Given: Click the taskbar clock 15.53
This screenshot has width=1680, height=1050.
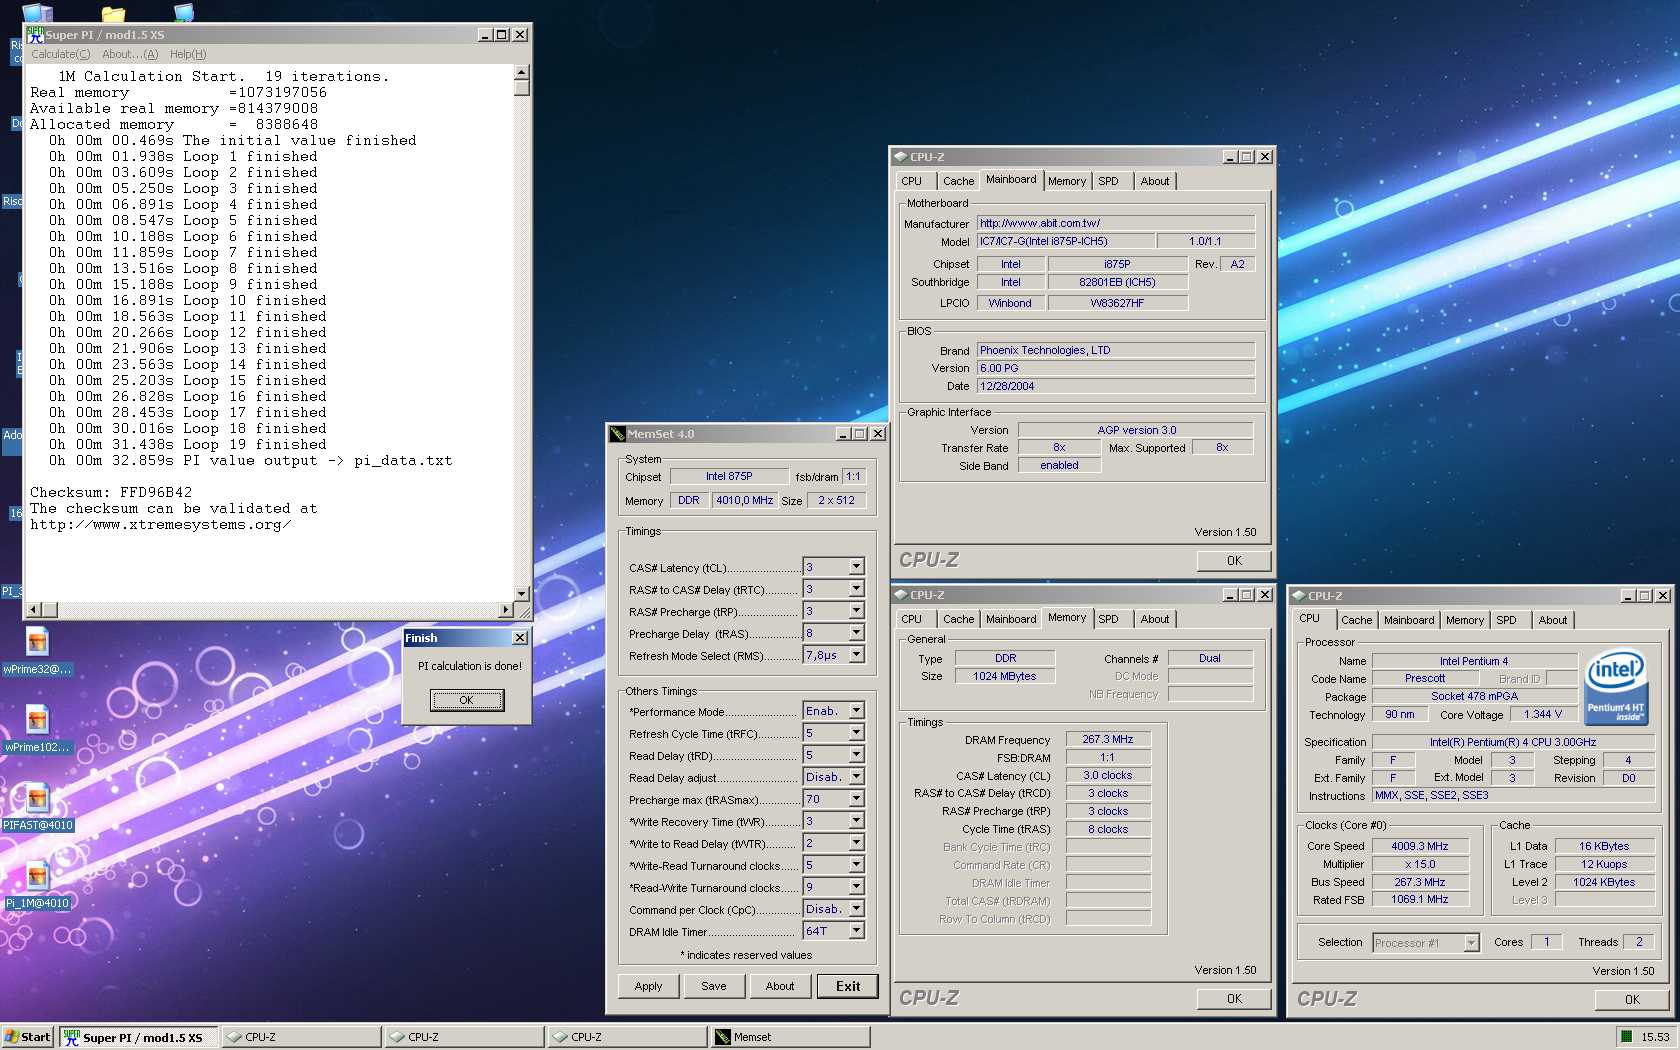Looking at the screenshot, I should (x=1655, y=1037).
